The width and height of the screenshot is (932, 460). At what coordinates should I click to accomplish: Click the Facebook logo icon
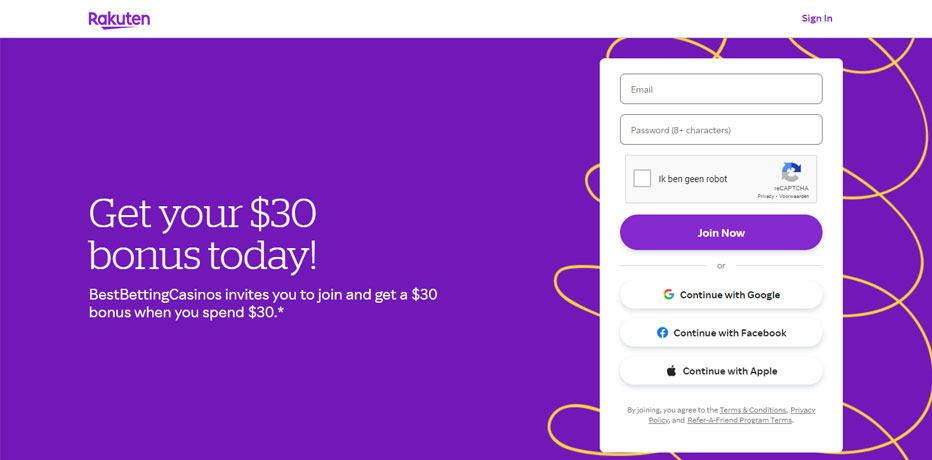[662, 333]
